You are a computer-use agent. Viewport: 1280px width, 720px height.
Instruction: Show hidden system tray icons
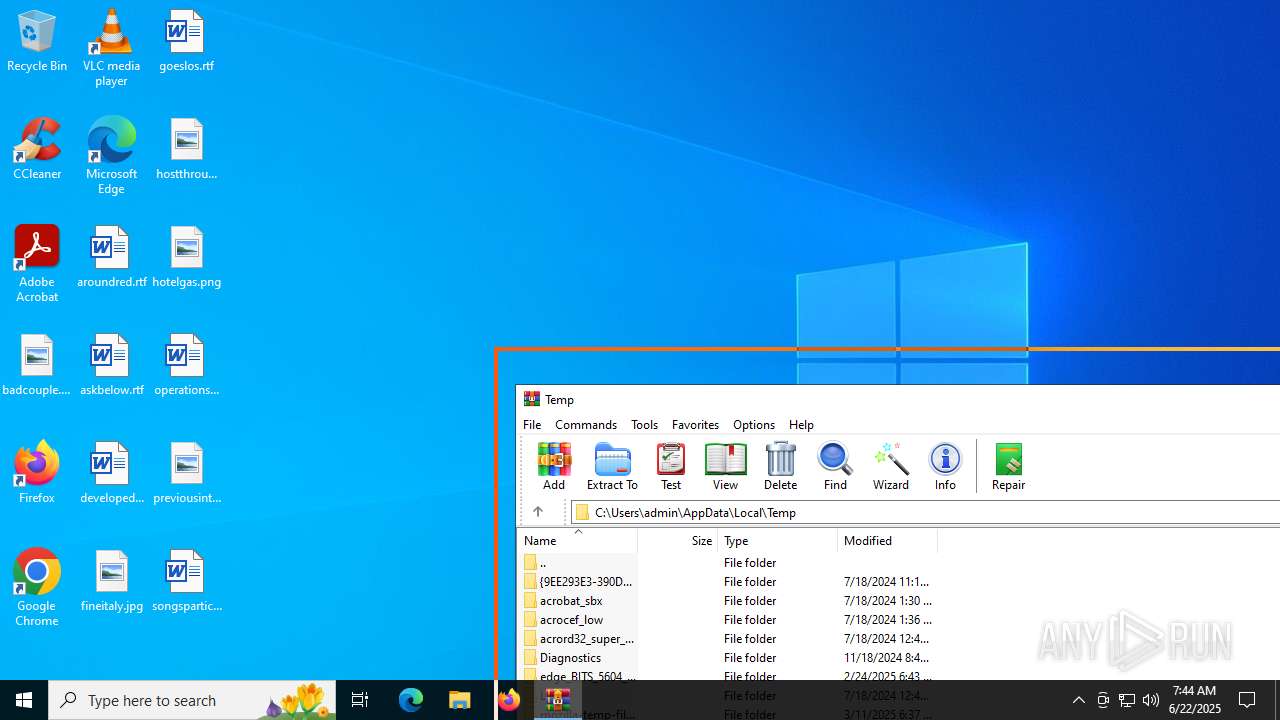pos(1078,700)
